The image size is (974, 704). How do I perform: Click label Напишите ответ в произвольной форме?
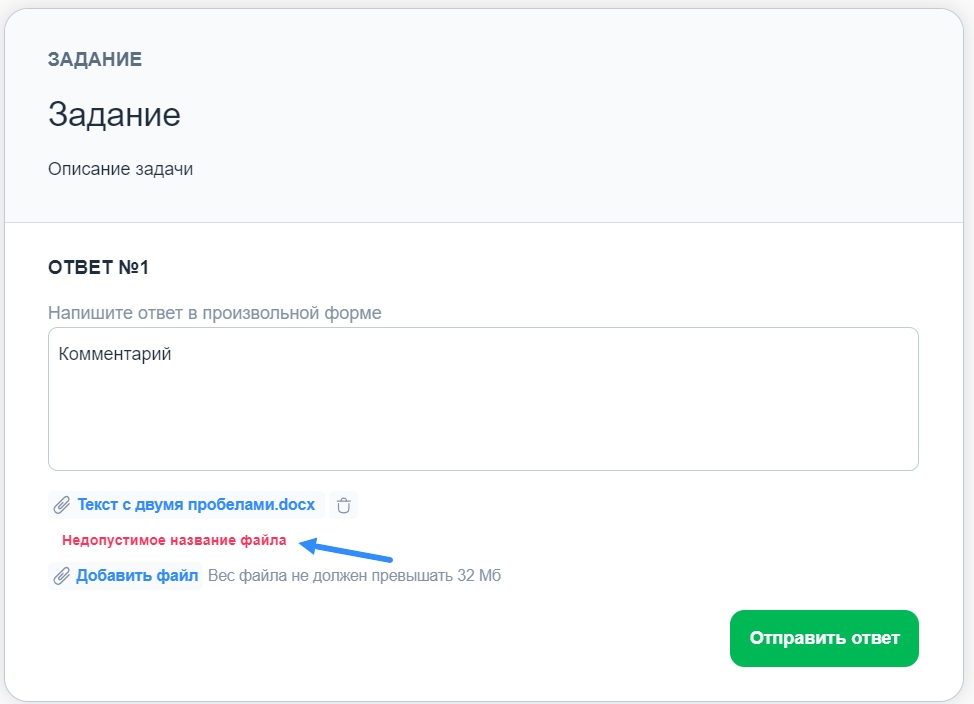[x=215, y=313]
